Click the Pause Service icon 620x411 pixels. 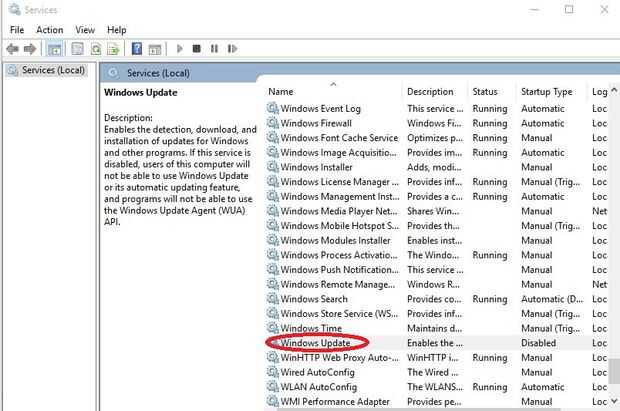point(214,49)
